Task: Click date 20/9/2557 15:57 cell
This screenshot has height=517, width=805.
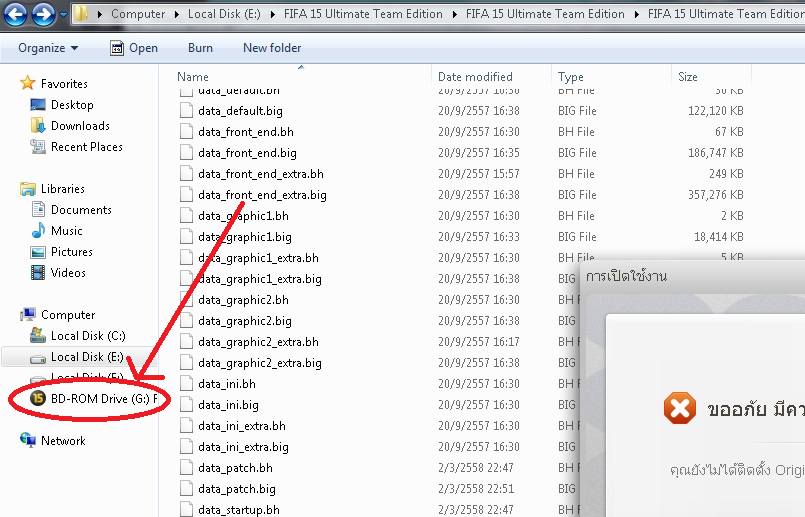Action: click(478, 174)
